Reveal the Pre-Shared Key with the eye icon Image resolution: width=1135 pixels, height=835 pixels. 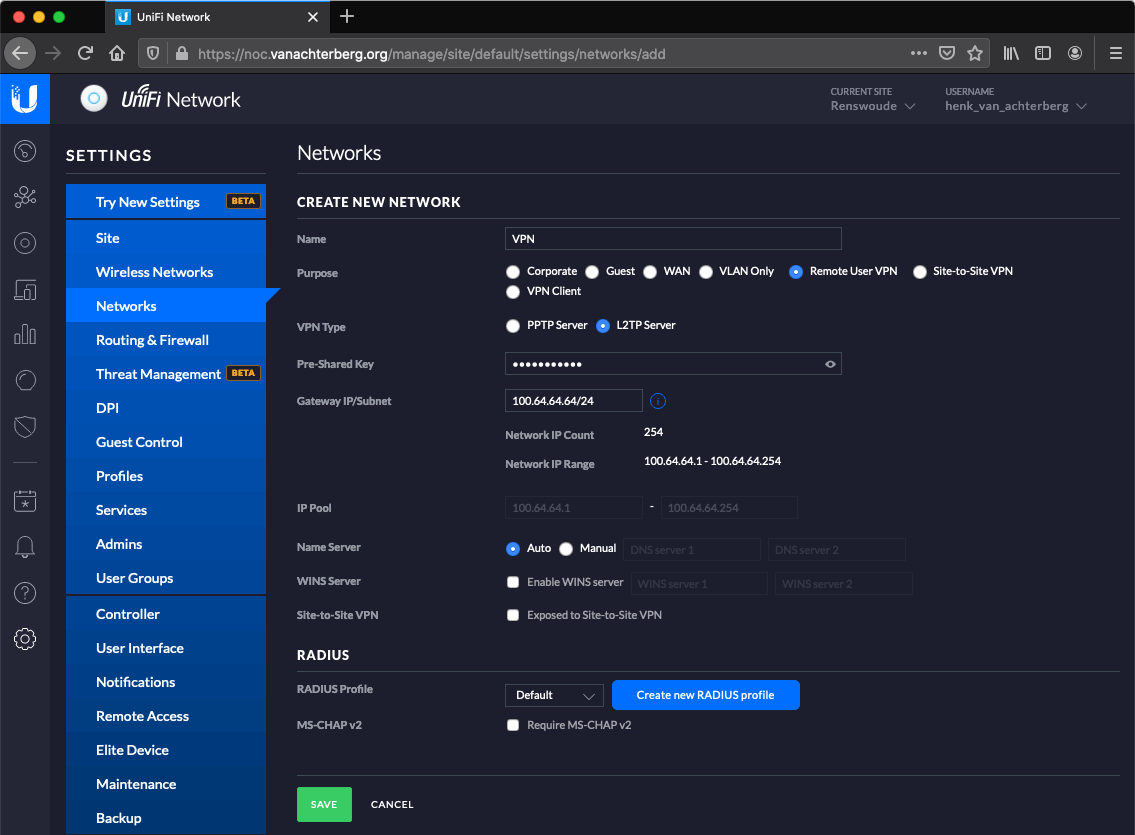pyautogui.click(x=830, y=364)
